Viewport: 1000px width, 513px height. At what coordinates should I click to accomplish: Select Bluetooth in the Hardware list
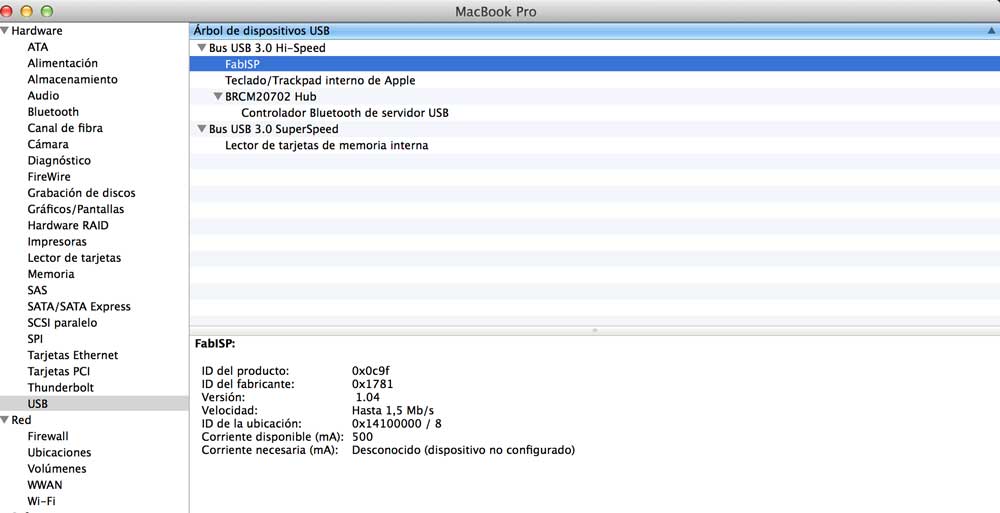tap(53, 112)
